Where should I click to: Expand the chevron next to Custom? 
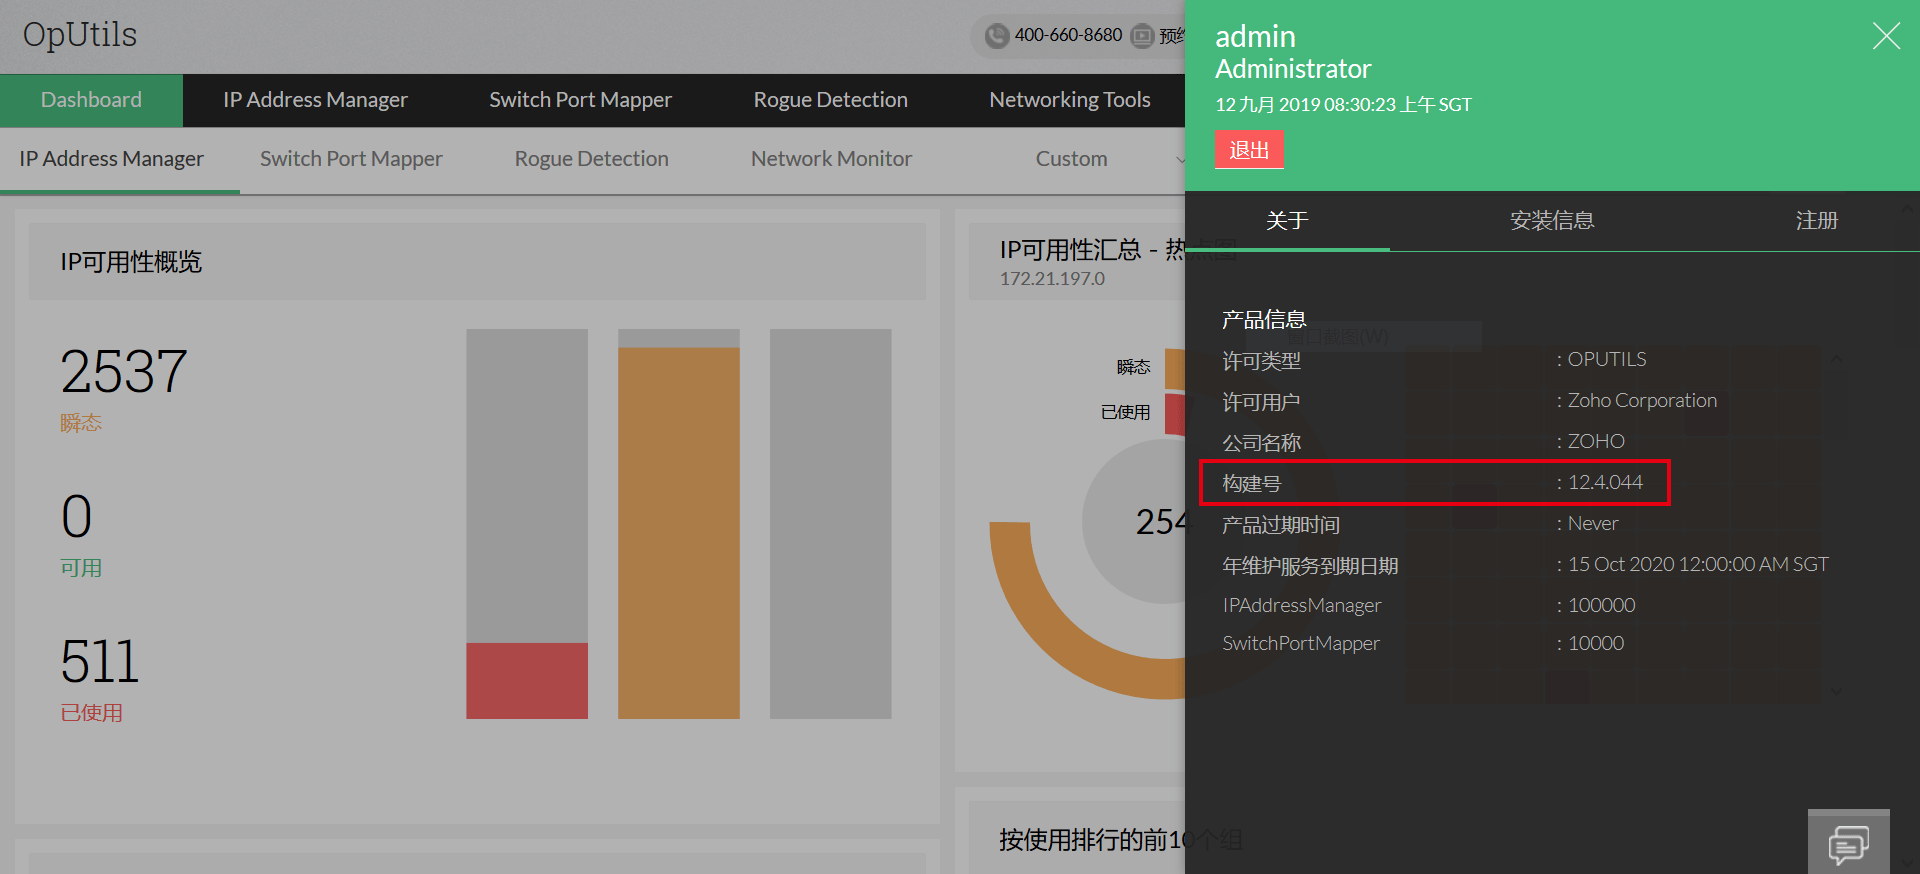click(1180, 160)
